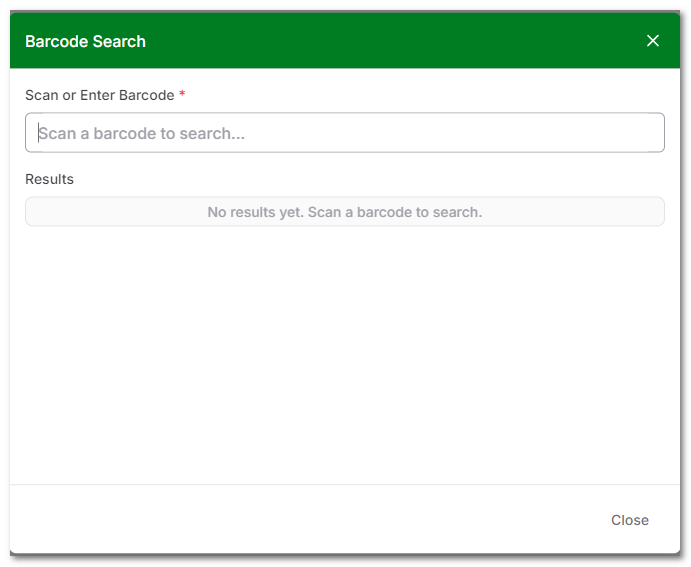Click the Results section label

(x=49, y=179)
